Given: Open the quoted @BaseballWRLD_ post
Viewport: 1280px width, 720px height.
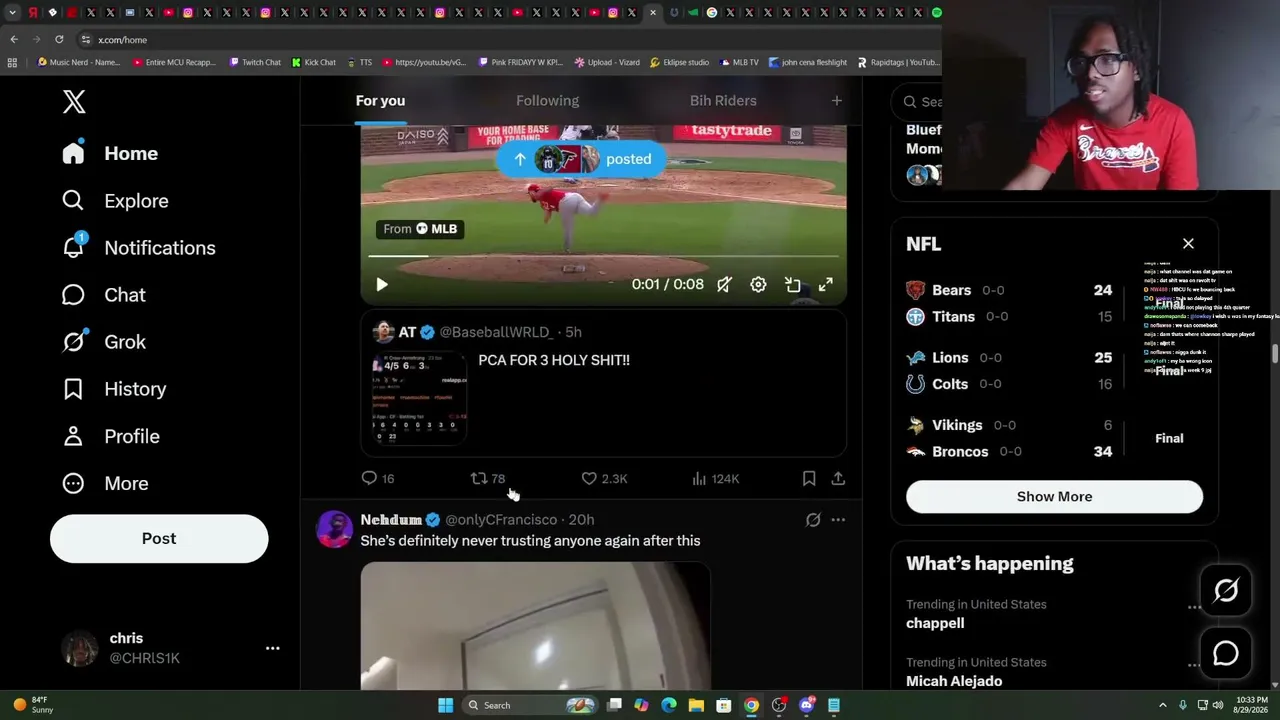Looking at the screenshot, I should pyautogui.click(x=603, y=384).
